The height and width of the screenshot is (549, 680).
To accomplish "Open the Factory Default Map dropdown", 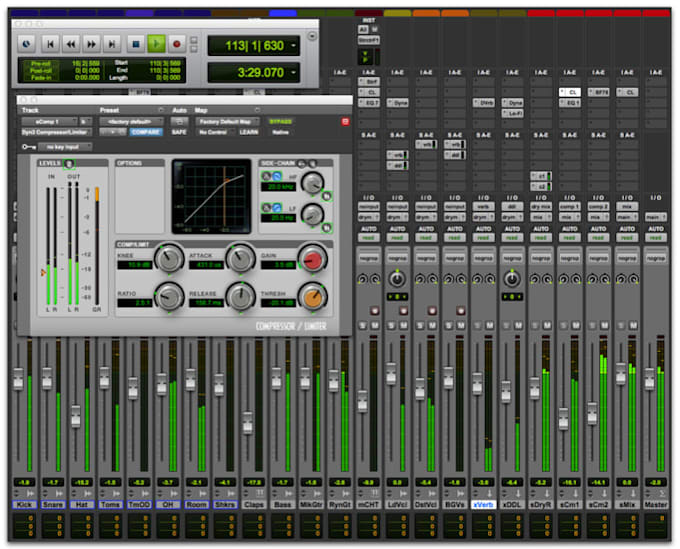I will coord(228,121).
